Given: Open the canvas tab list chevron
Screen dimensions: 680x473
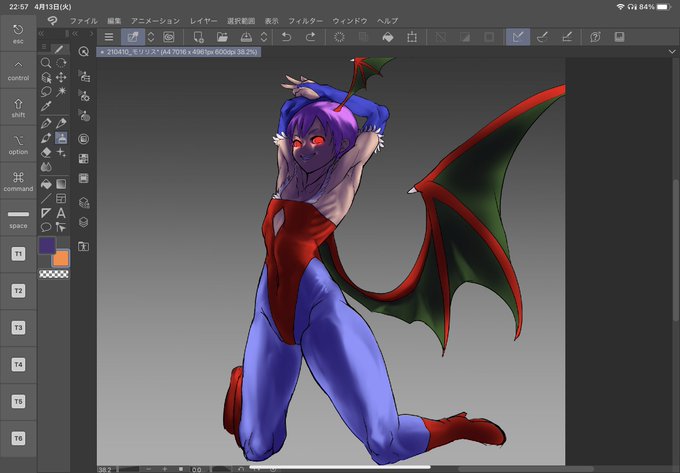Looking at the screenshot, I should 672,52.
